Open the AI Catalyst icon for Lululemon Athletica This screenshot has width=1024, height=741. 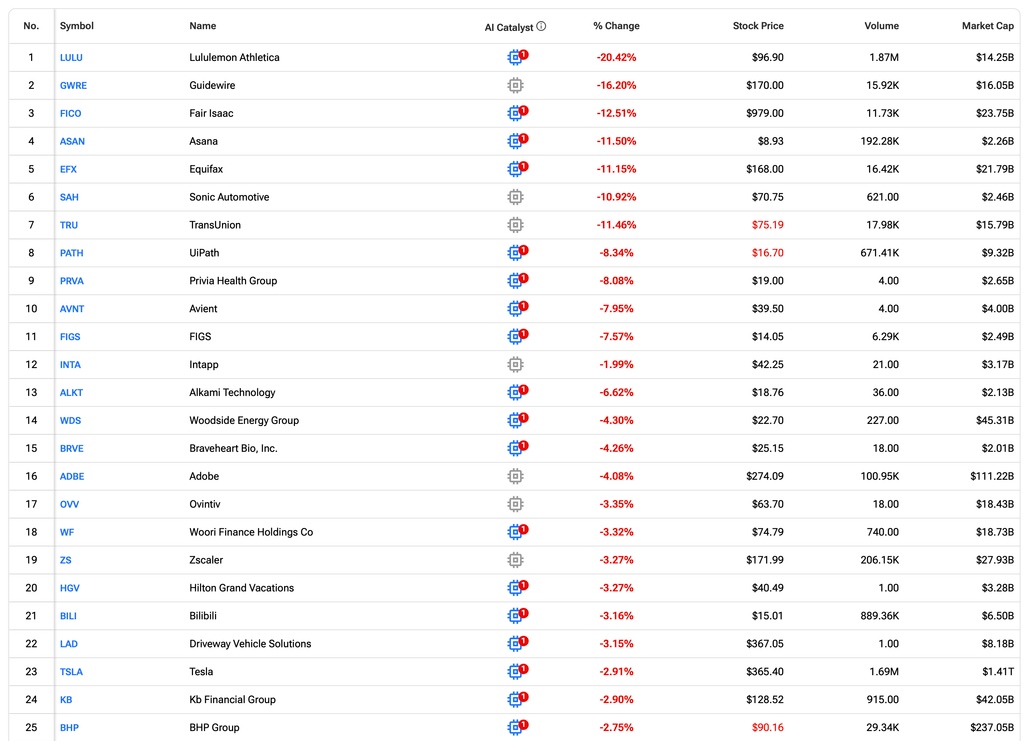[517, 57]
